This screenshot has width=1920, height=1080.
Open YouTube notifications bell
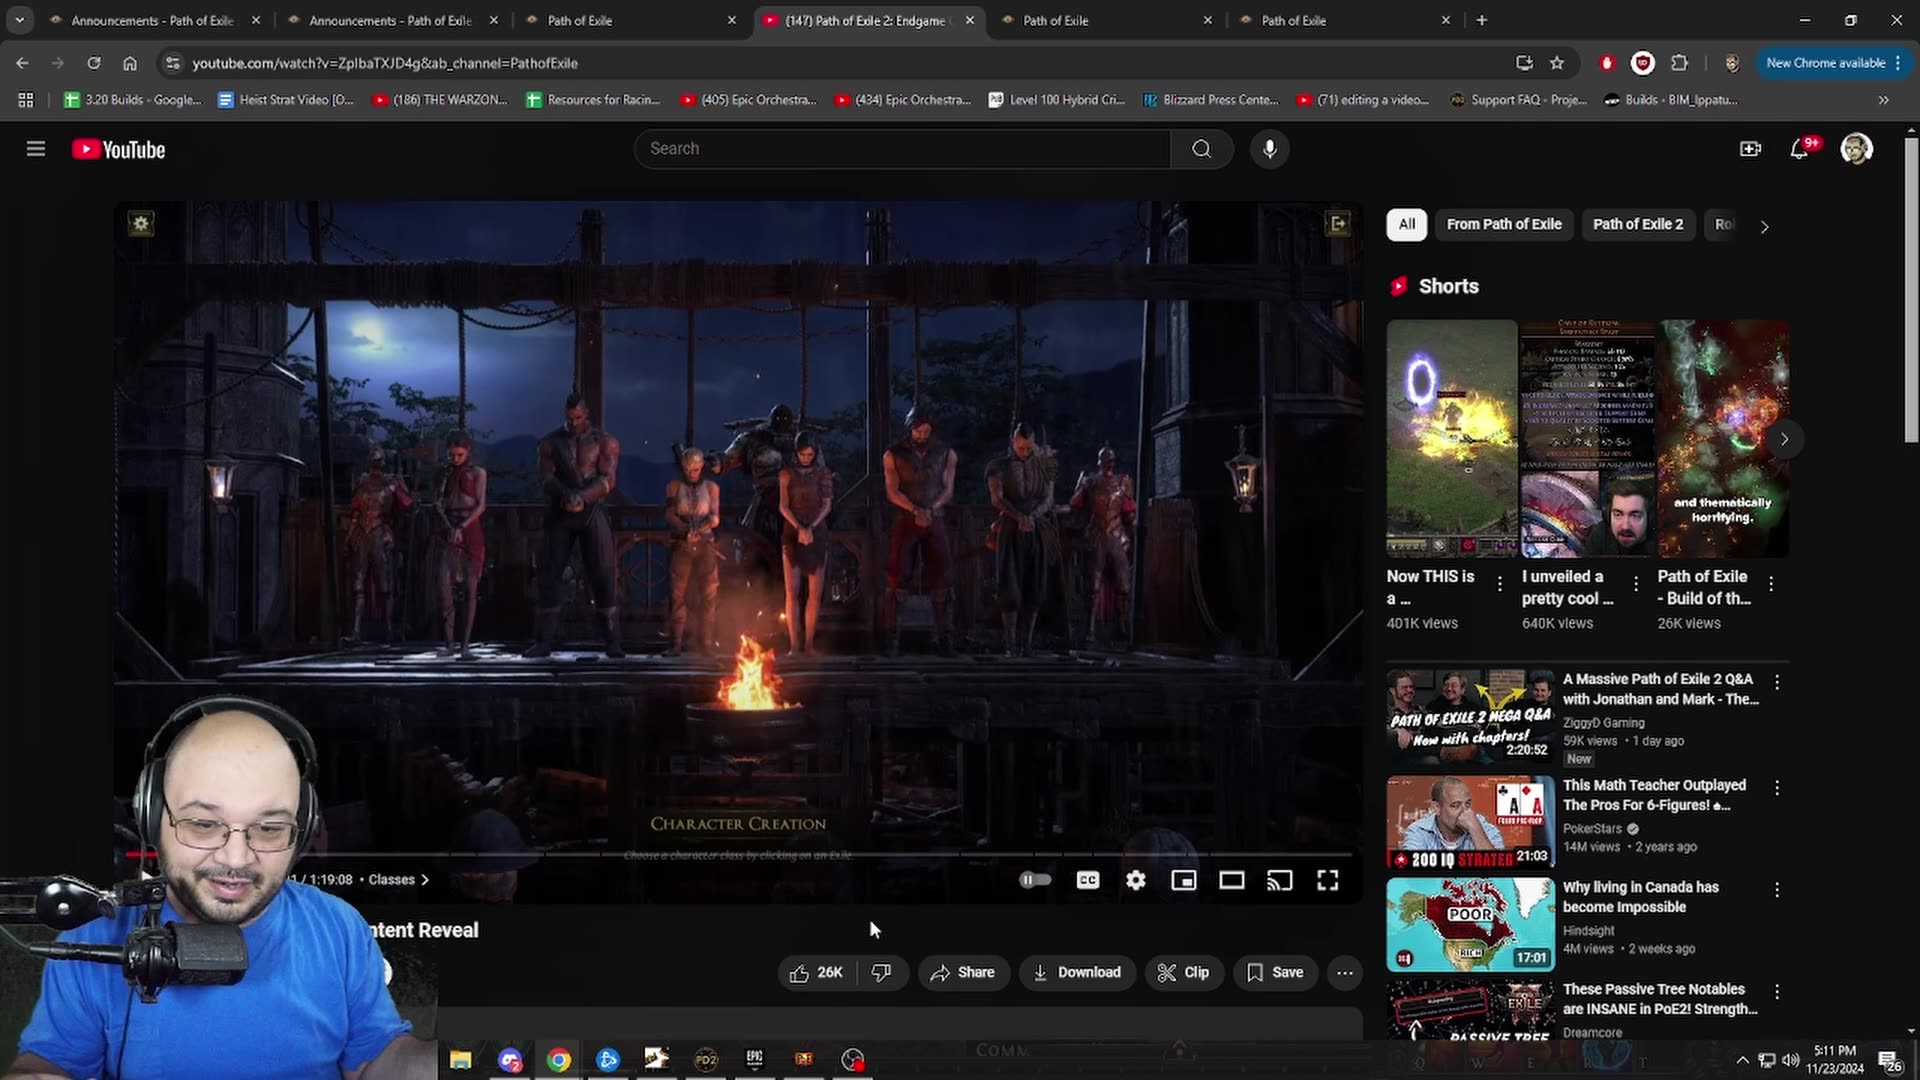click(1800, 149)
